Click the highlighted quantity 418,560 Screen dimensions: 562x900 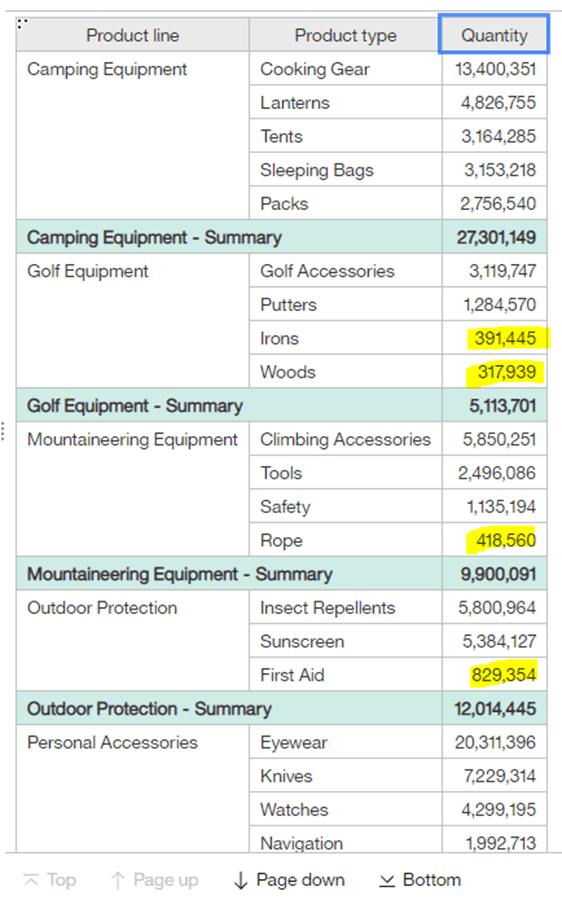(506, 540)
